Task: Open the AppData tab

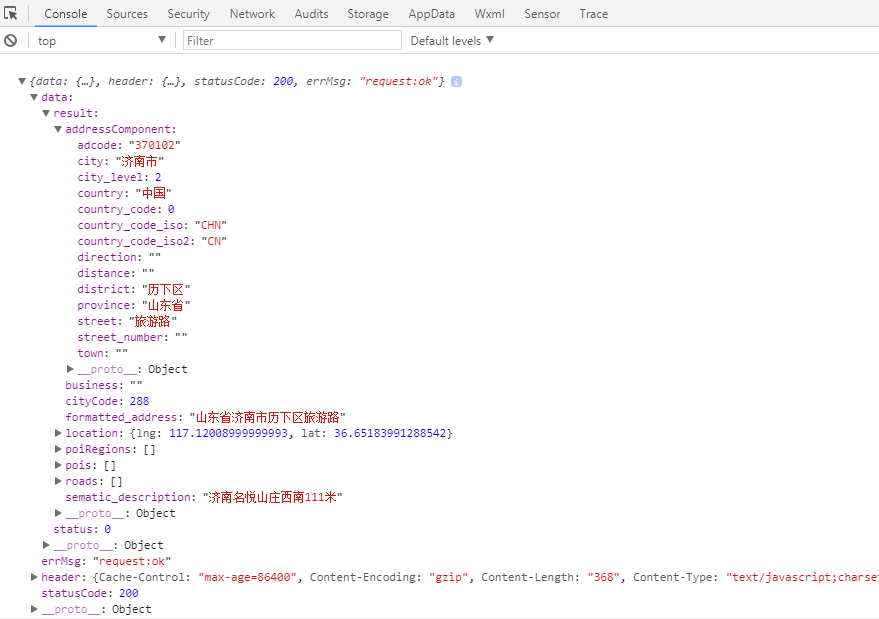Action: [x=432, y=13]
